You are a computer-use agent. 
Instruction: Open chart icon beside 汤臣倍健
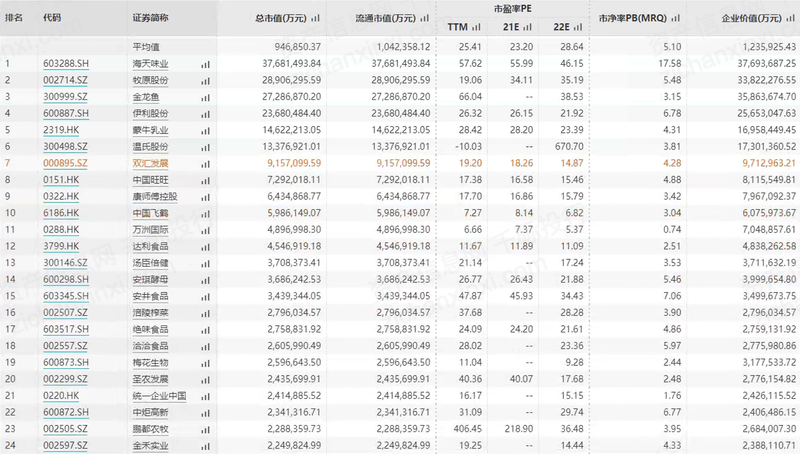click(x=205, y=264)
